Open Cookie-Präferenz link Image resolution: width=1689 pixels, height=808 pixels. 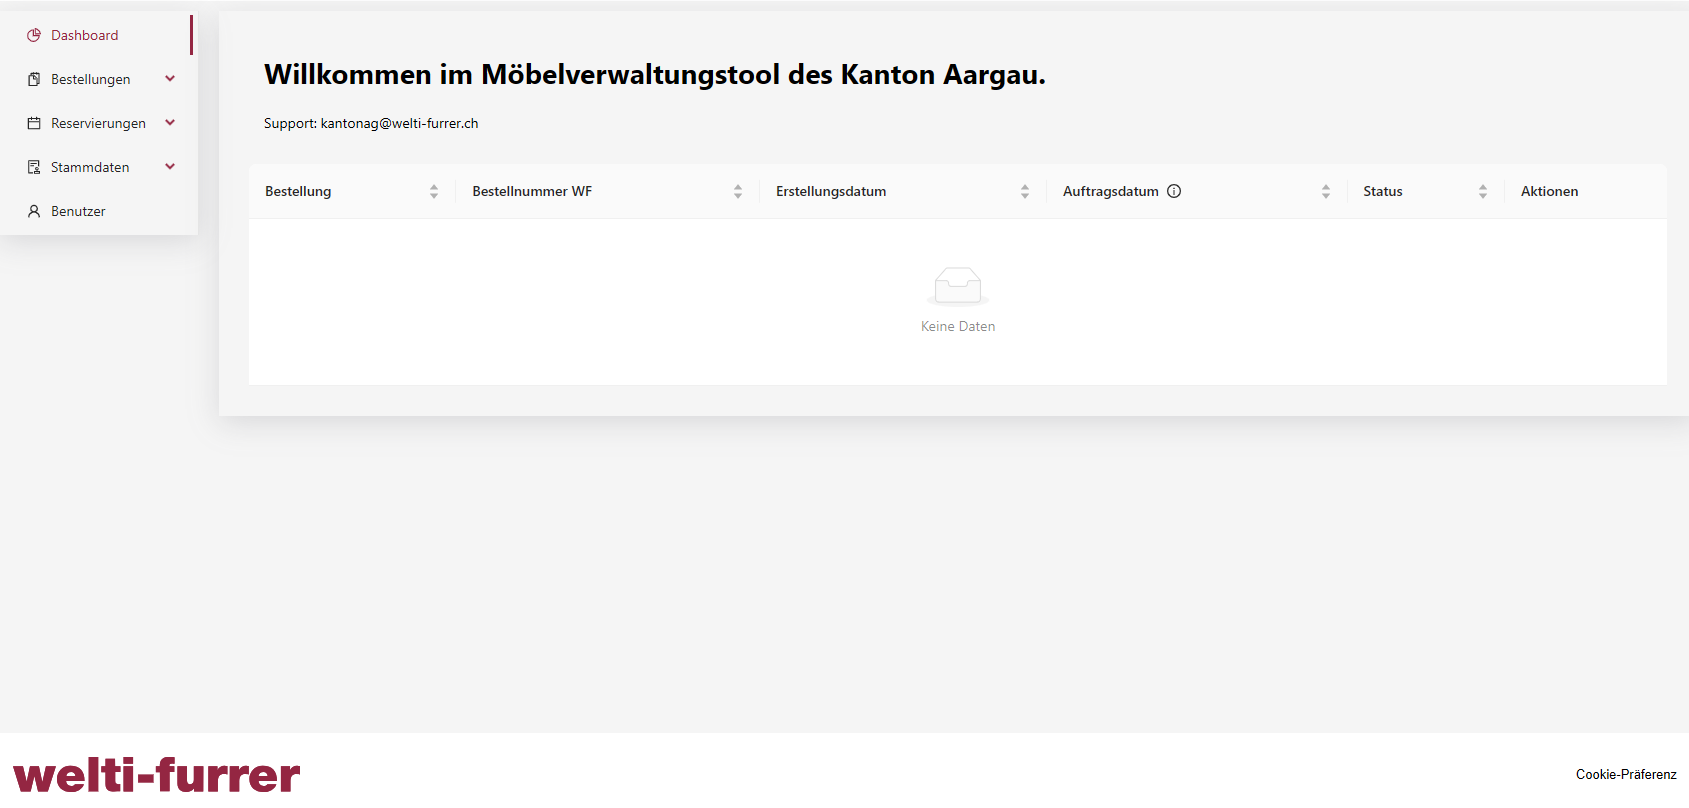(x=1625, y=774)
